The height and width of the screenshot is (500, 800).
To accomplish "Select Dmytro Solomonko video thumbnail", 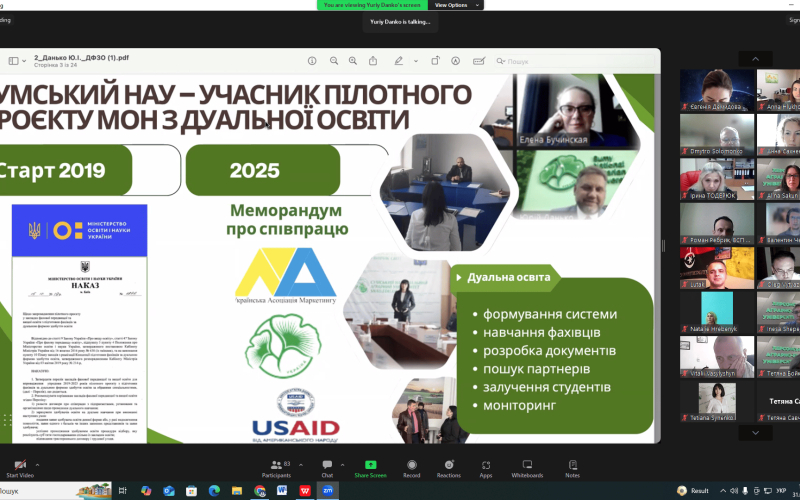I will tap(717, 135).
